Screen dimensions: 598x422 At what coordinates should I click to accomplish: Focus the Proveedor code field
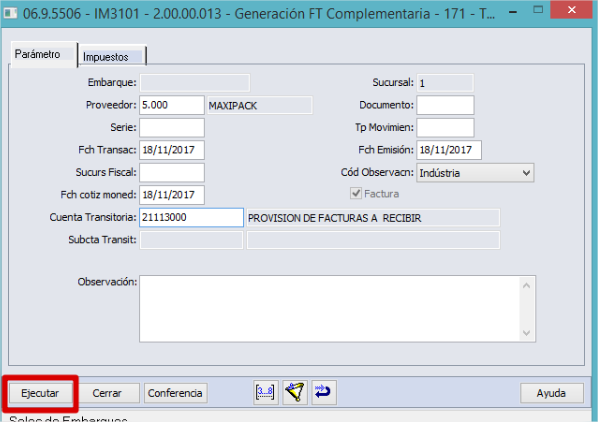click(172, 105)
